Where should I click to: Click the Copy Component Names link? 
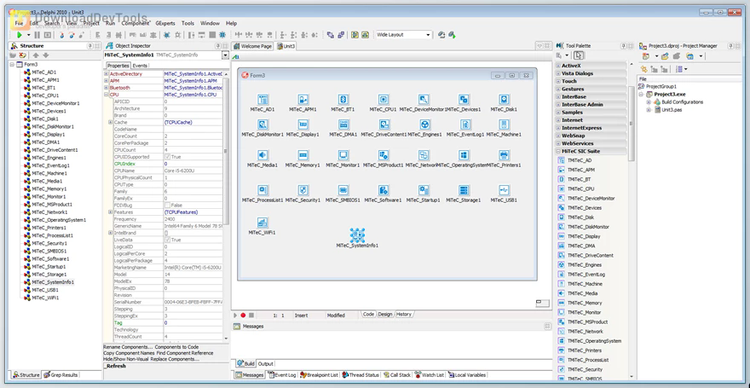click(129, 353)
